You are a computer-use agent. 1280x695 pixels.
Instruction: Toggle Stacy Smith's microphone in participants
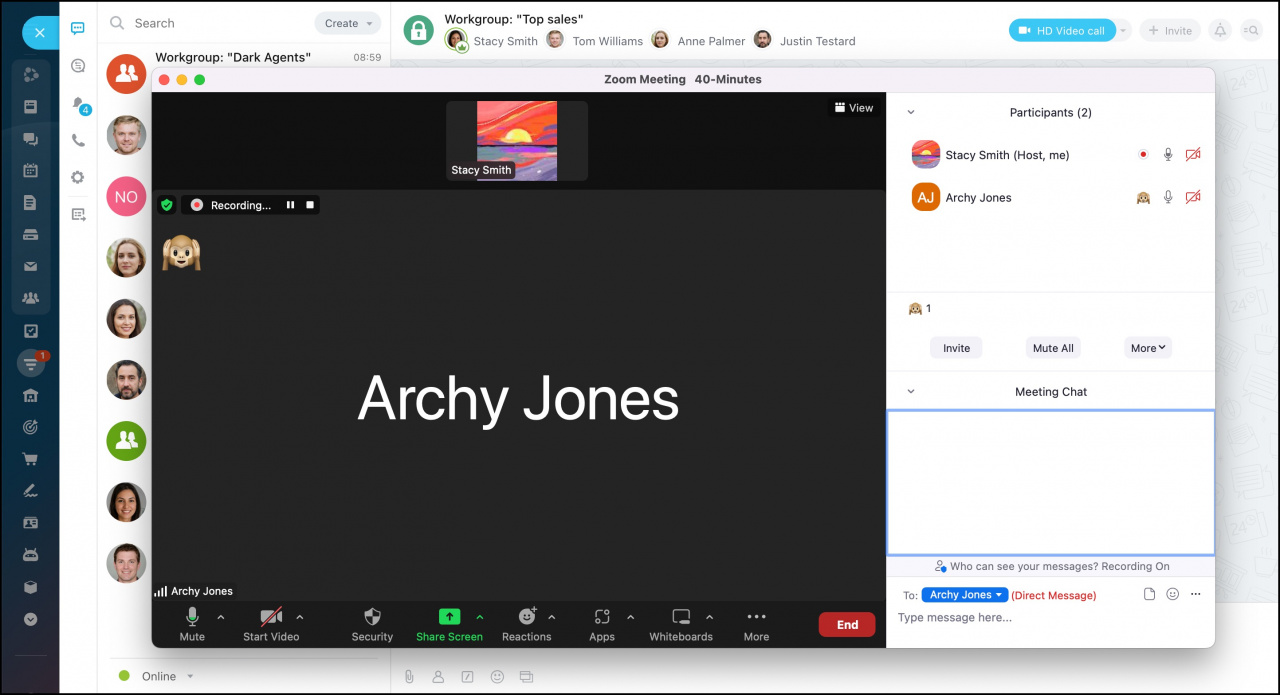tap(1168, 155)
